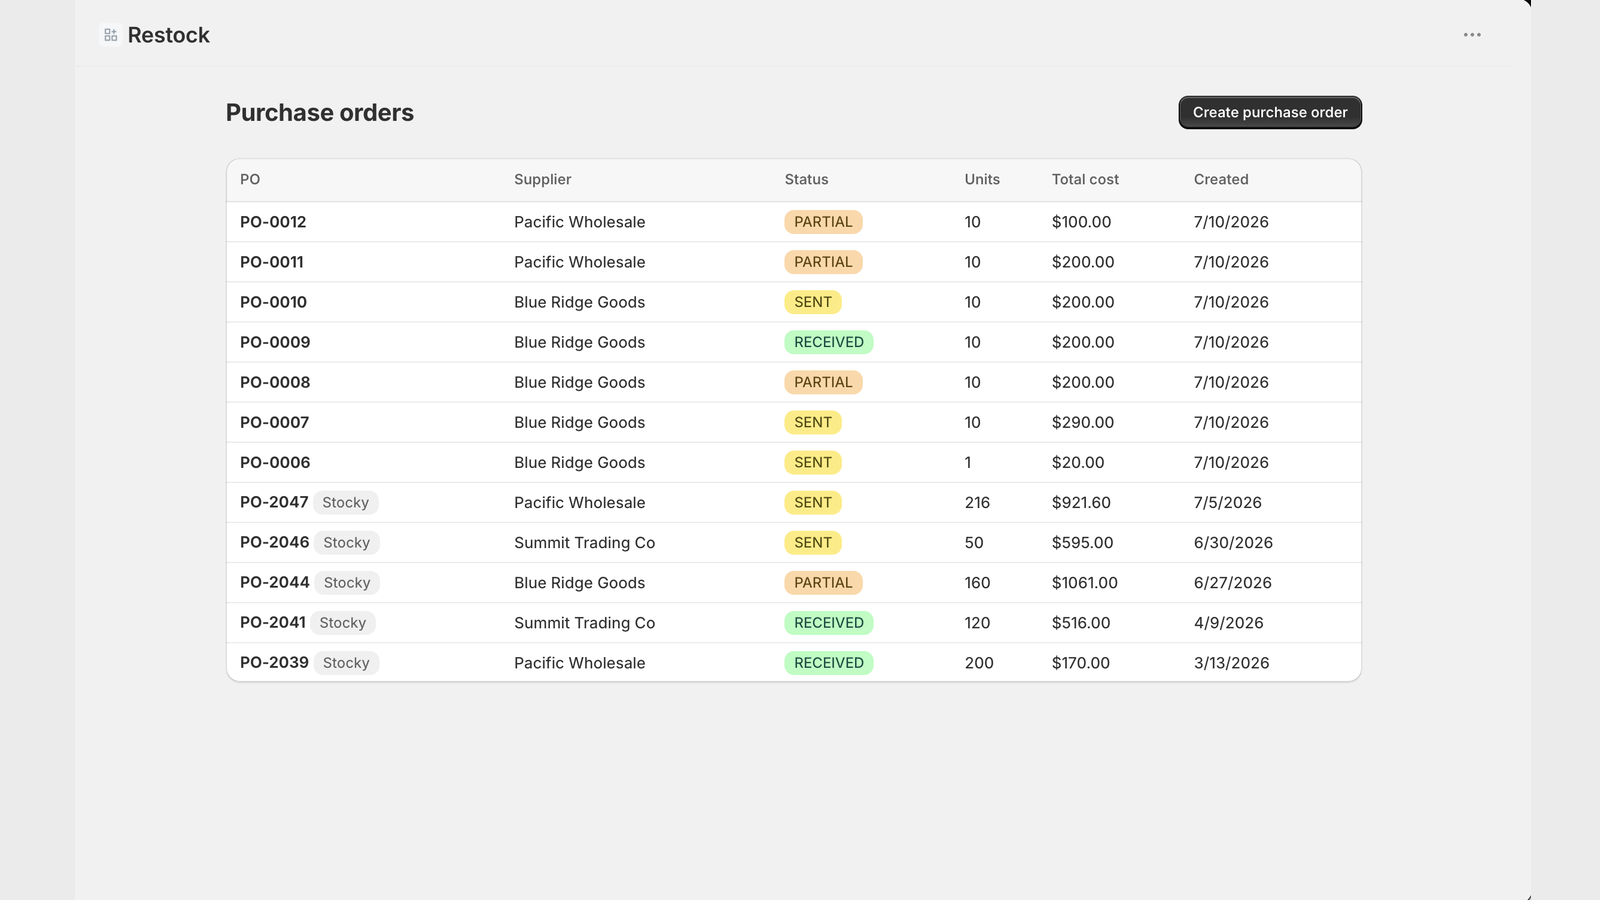Open purchase order PO-2046
Screen dimensions: 1600x900
pos(275,542)
